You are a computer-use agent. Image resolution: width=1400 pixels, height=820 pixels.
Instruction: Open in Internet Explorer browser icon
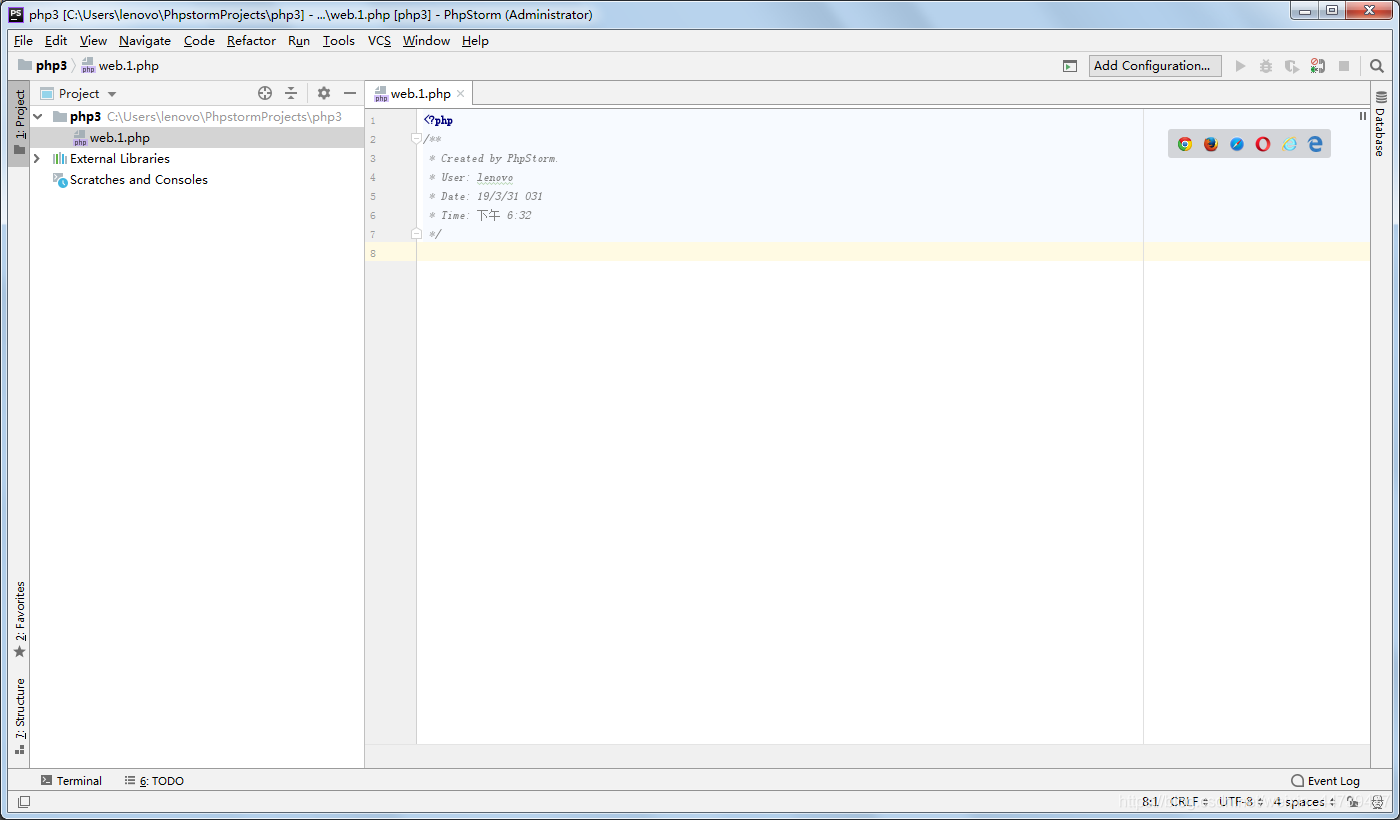click(x=1289, y=144)
